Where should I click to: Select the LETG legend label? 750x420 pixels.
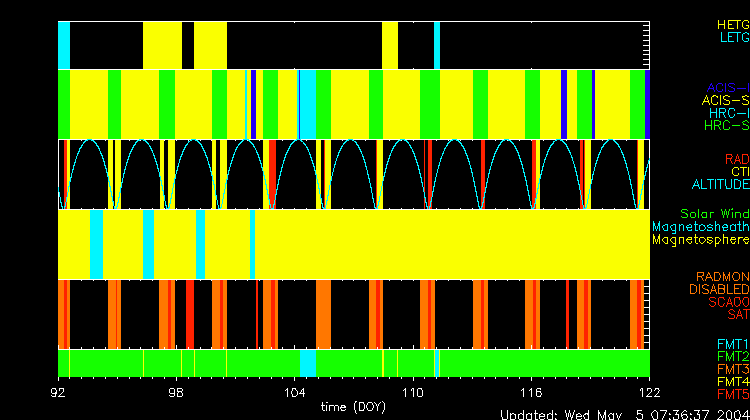[734, 37]
